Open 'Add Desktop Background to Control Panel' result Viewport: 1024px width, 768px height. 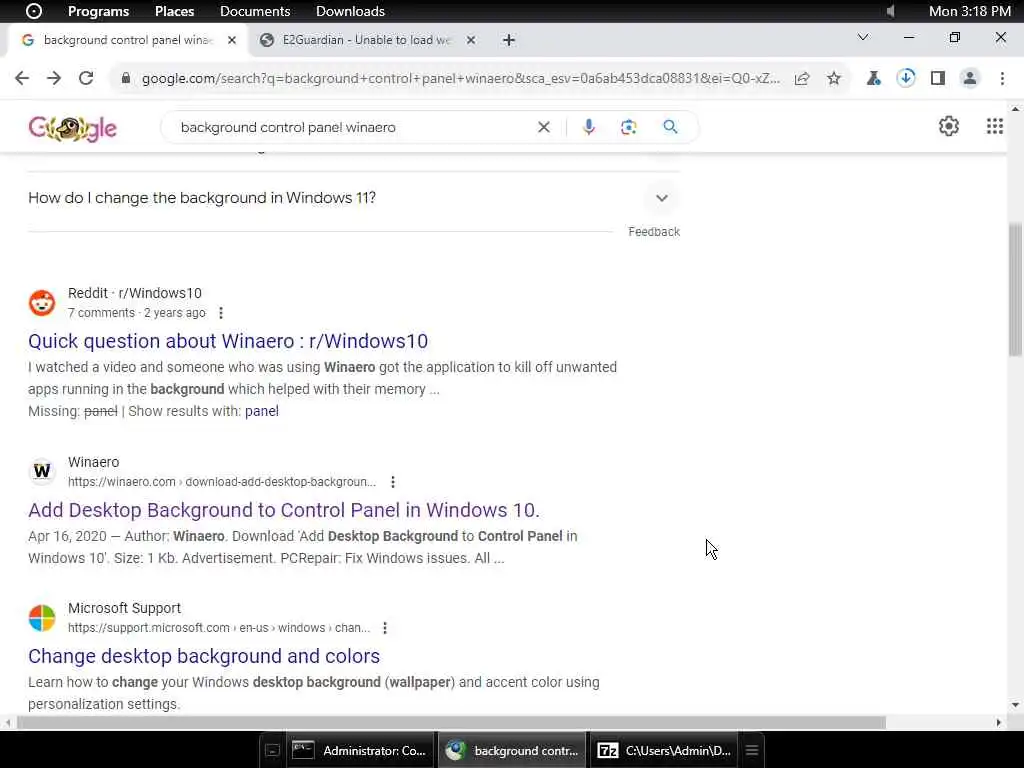coord(284,510)
